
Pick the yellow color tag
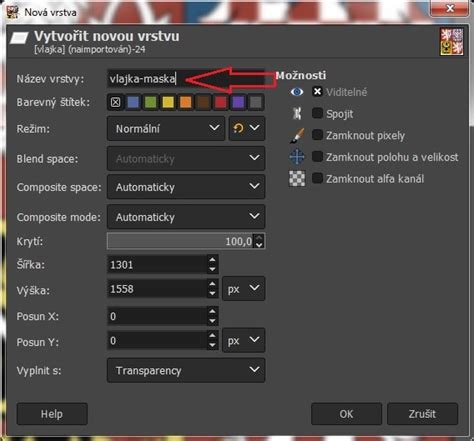click(168, 102)
